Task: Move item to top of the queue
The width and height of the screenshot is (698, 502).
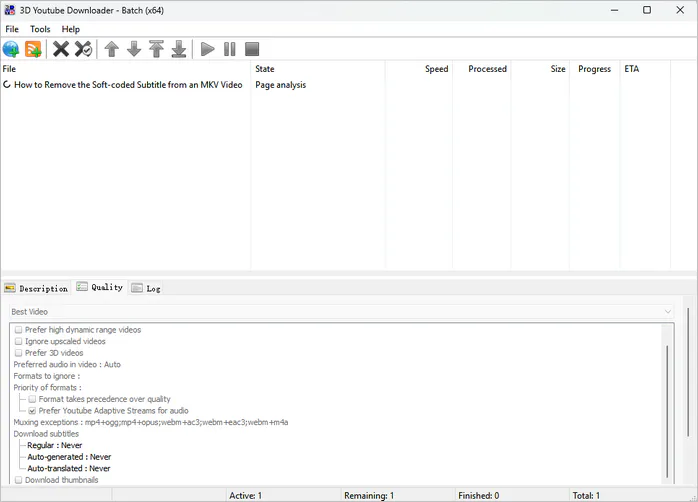Action: pyautogui.click(x=156, y=49)
